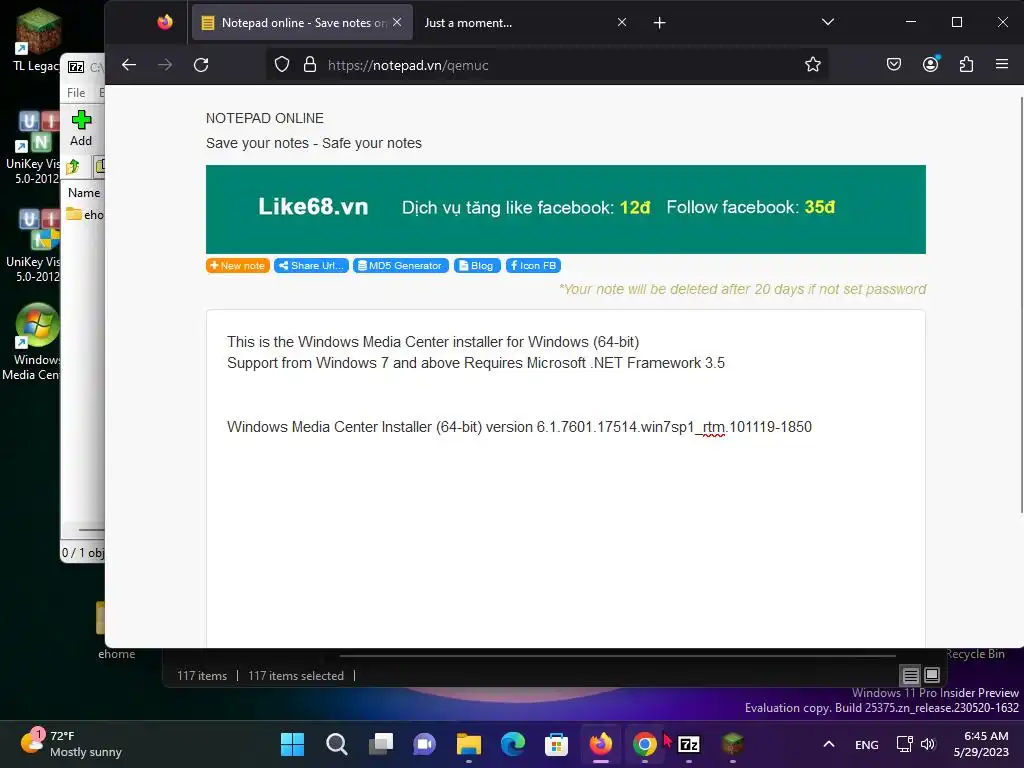Click the Share Url button
Screen dimensions: 1024x768
coord(311,266)
